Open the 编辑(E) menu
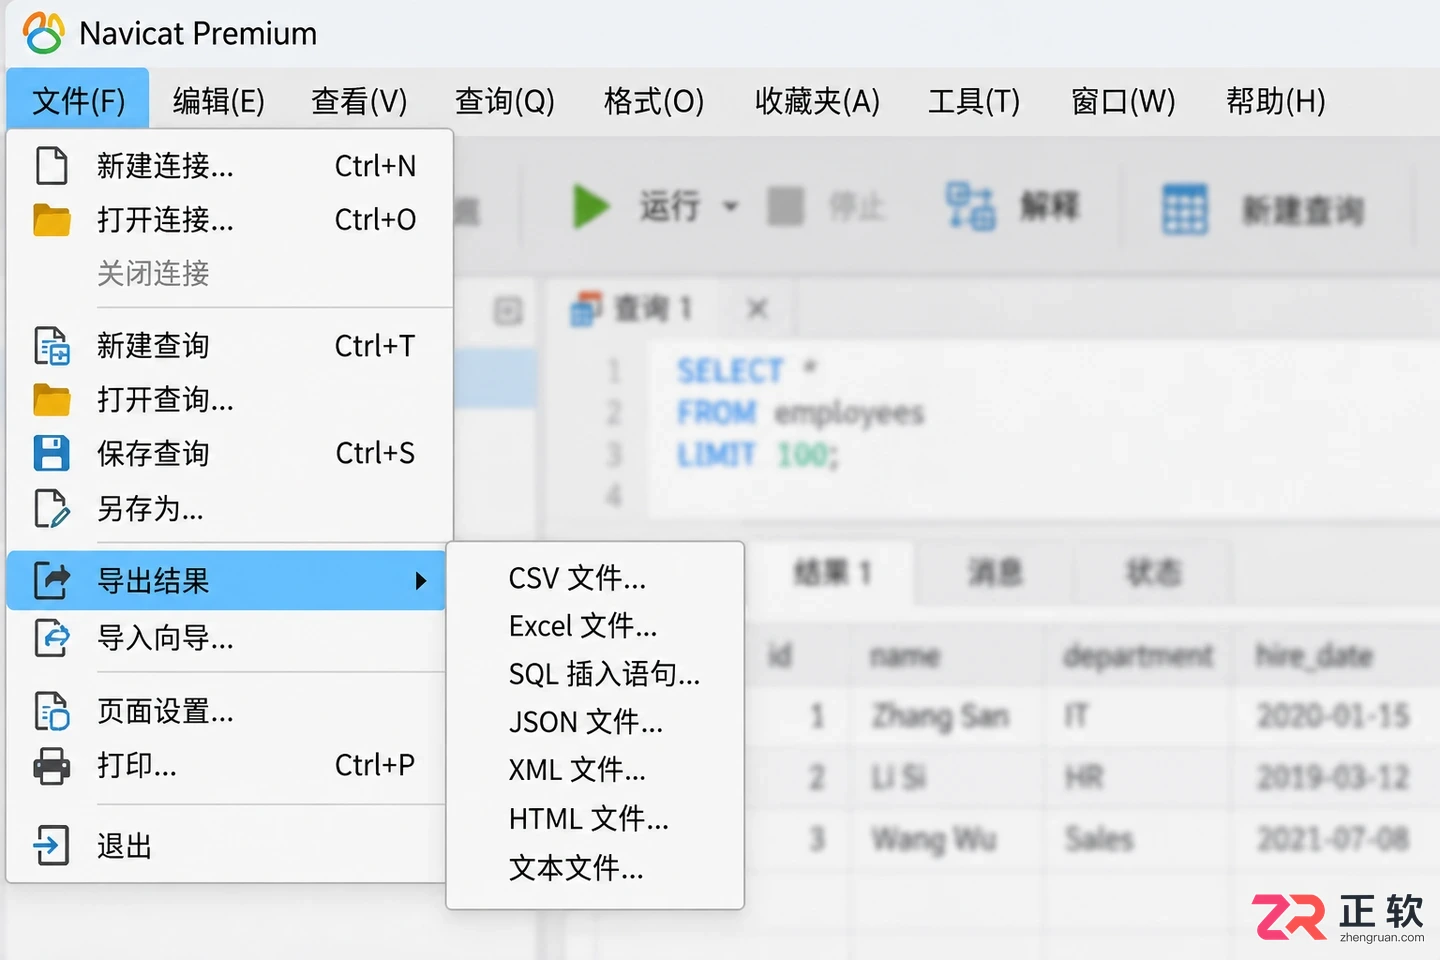Image resolution: width=1440 pixels, height=960 pixels. click(x=218, y=101)
